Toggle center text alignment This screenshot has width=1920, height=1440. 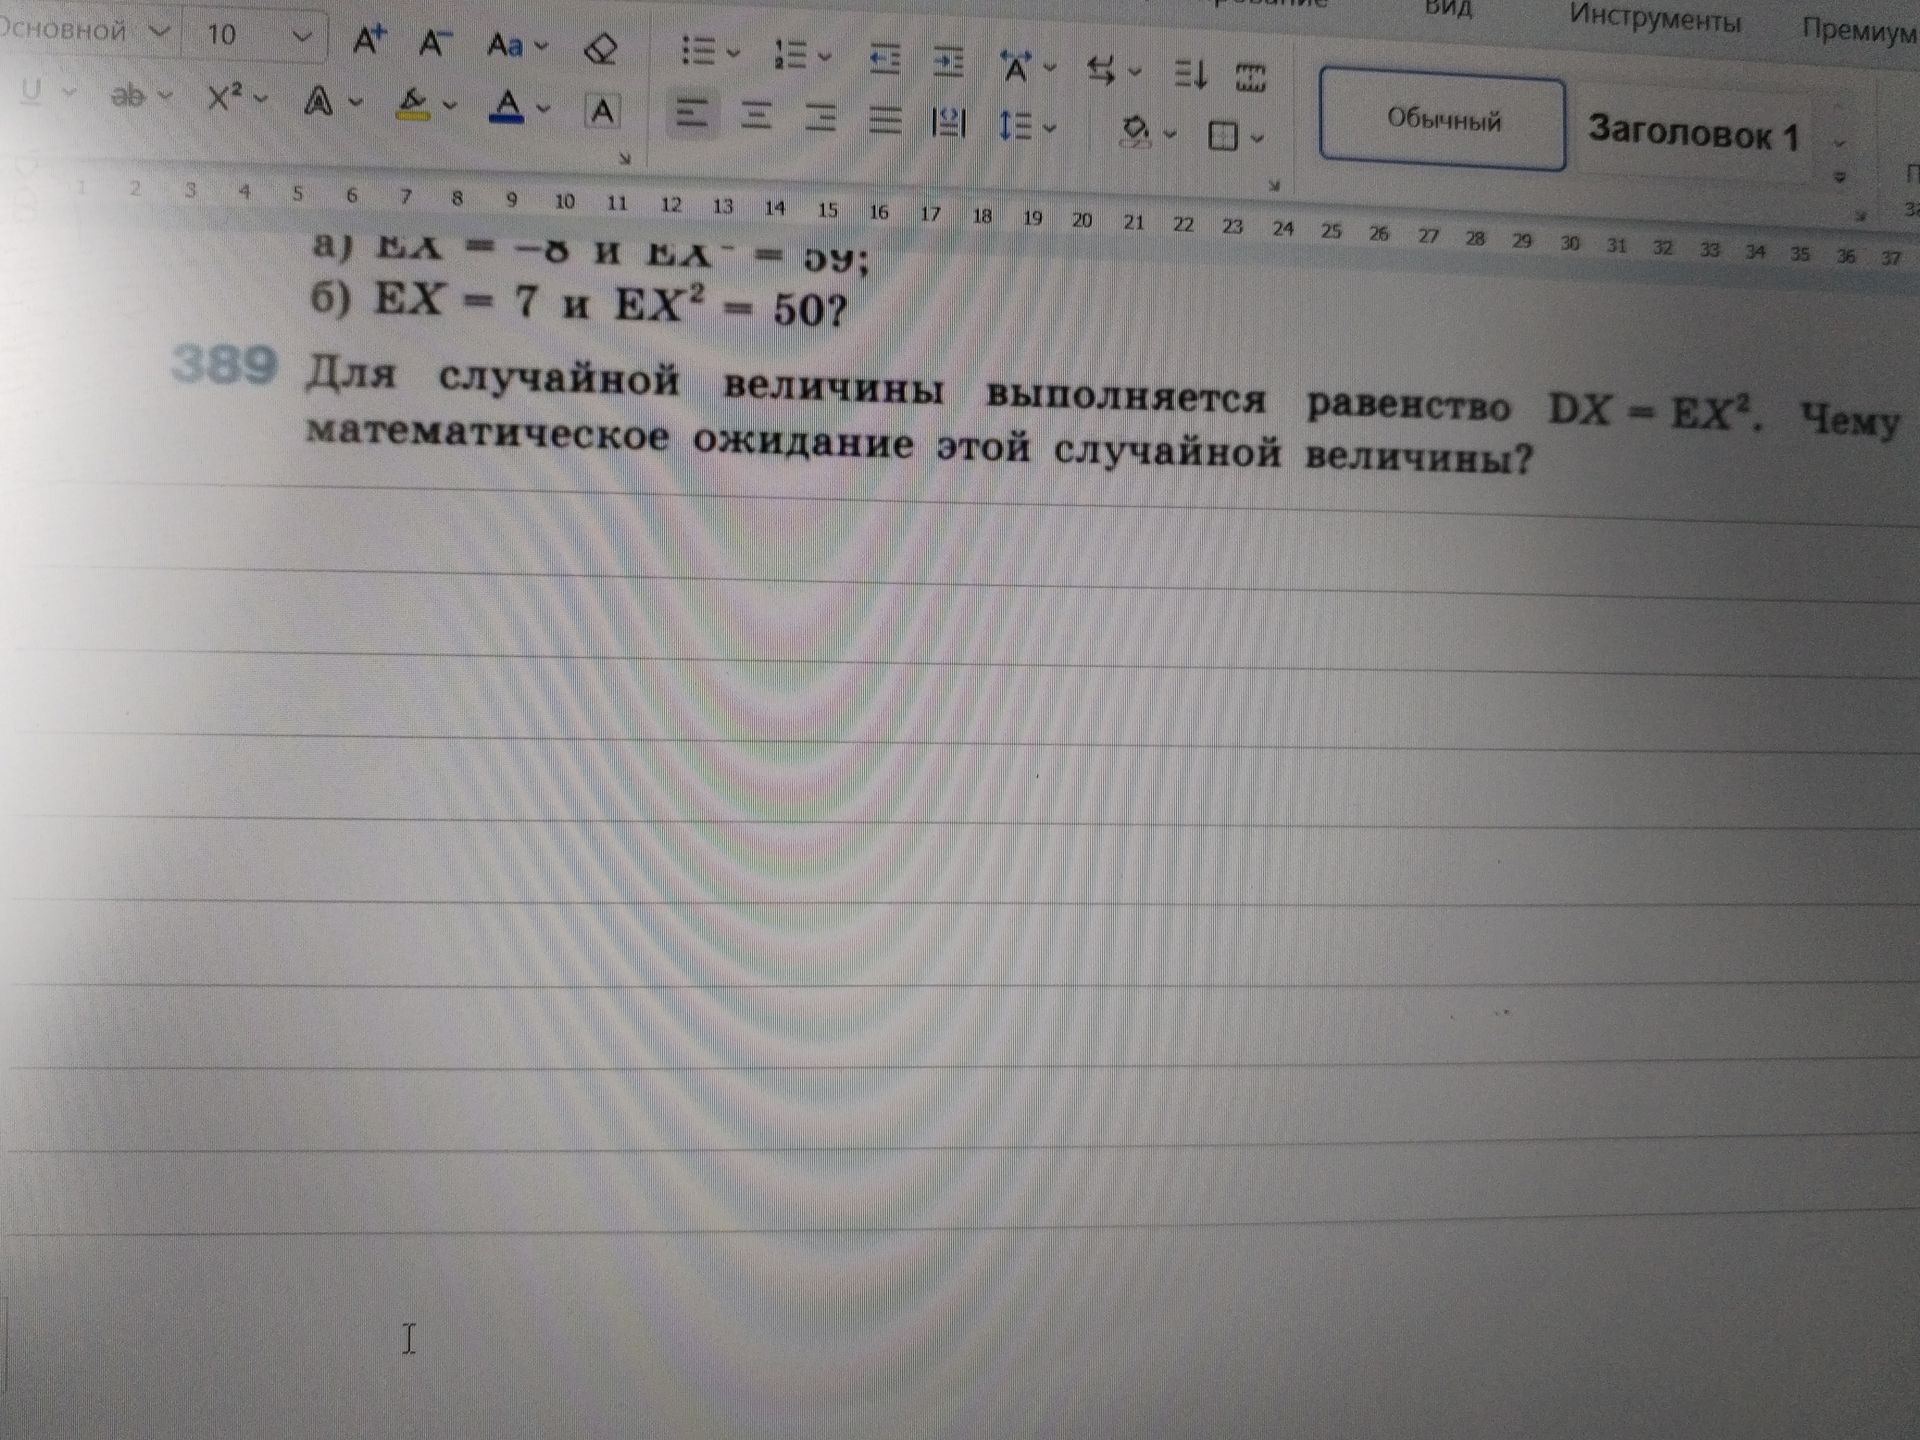tap(756, 116)
